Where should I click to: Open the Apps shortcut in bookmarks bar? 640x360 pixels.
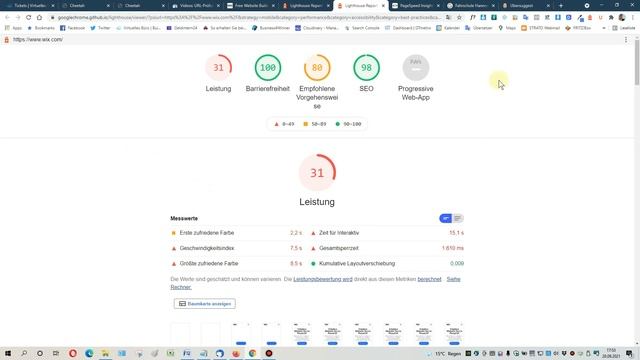pos(13,28)
